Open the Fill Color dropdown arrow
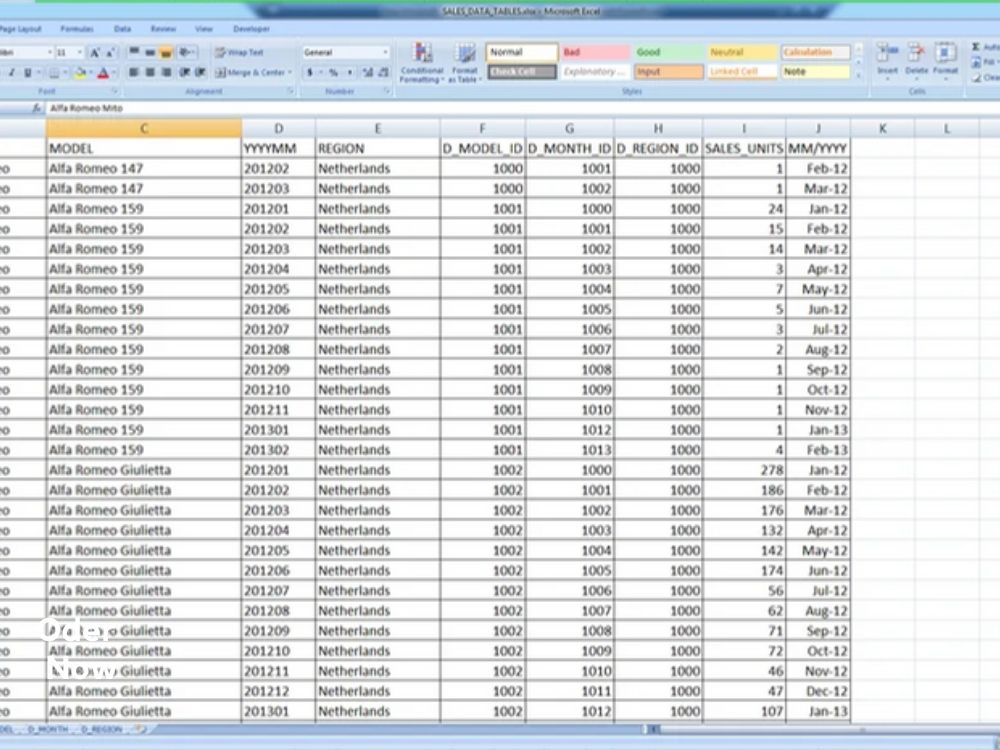The image size is (1000, 750). tap(89, 73)
